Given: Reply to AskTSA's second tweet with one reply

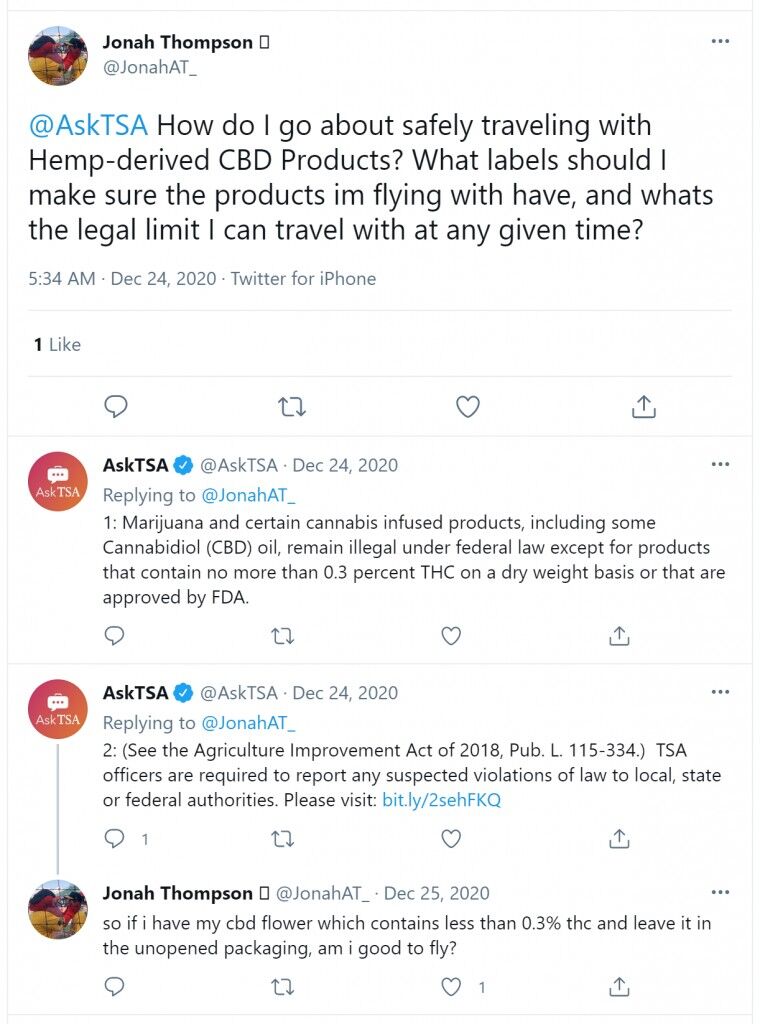Looking at the screenshot, I should [115, 838].
